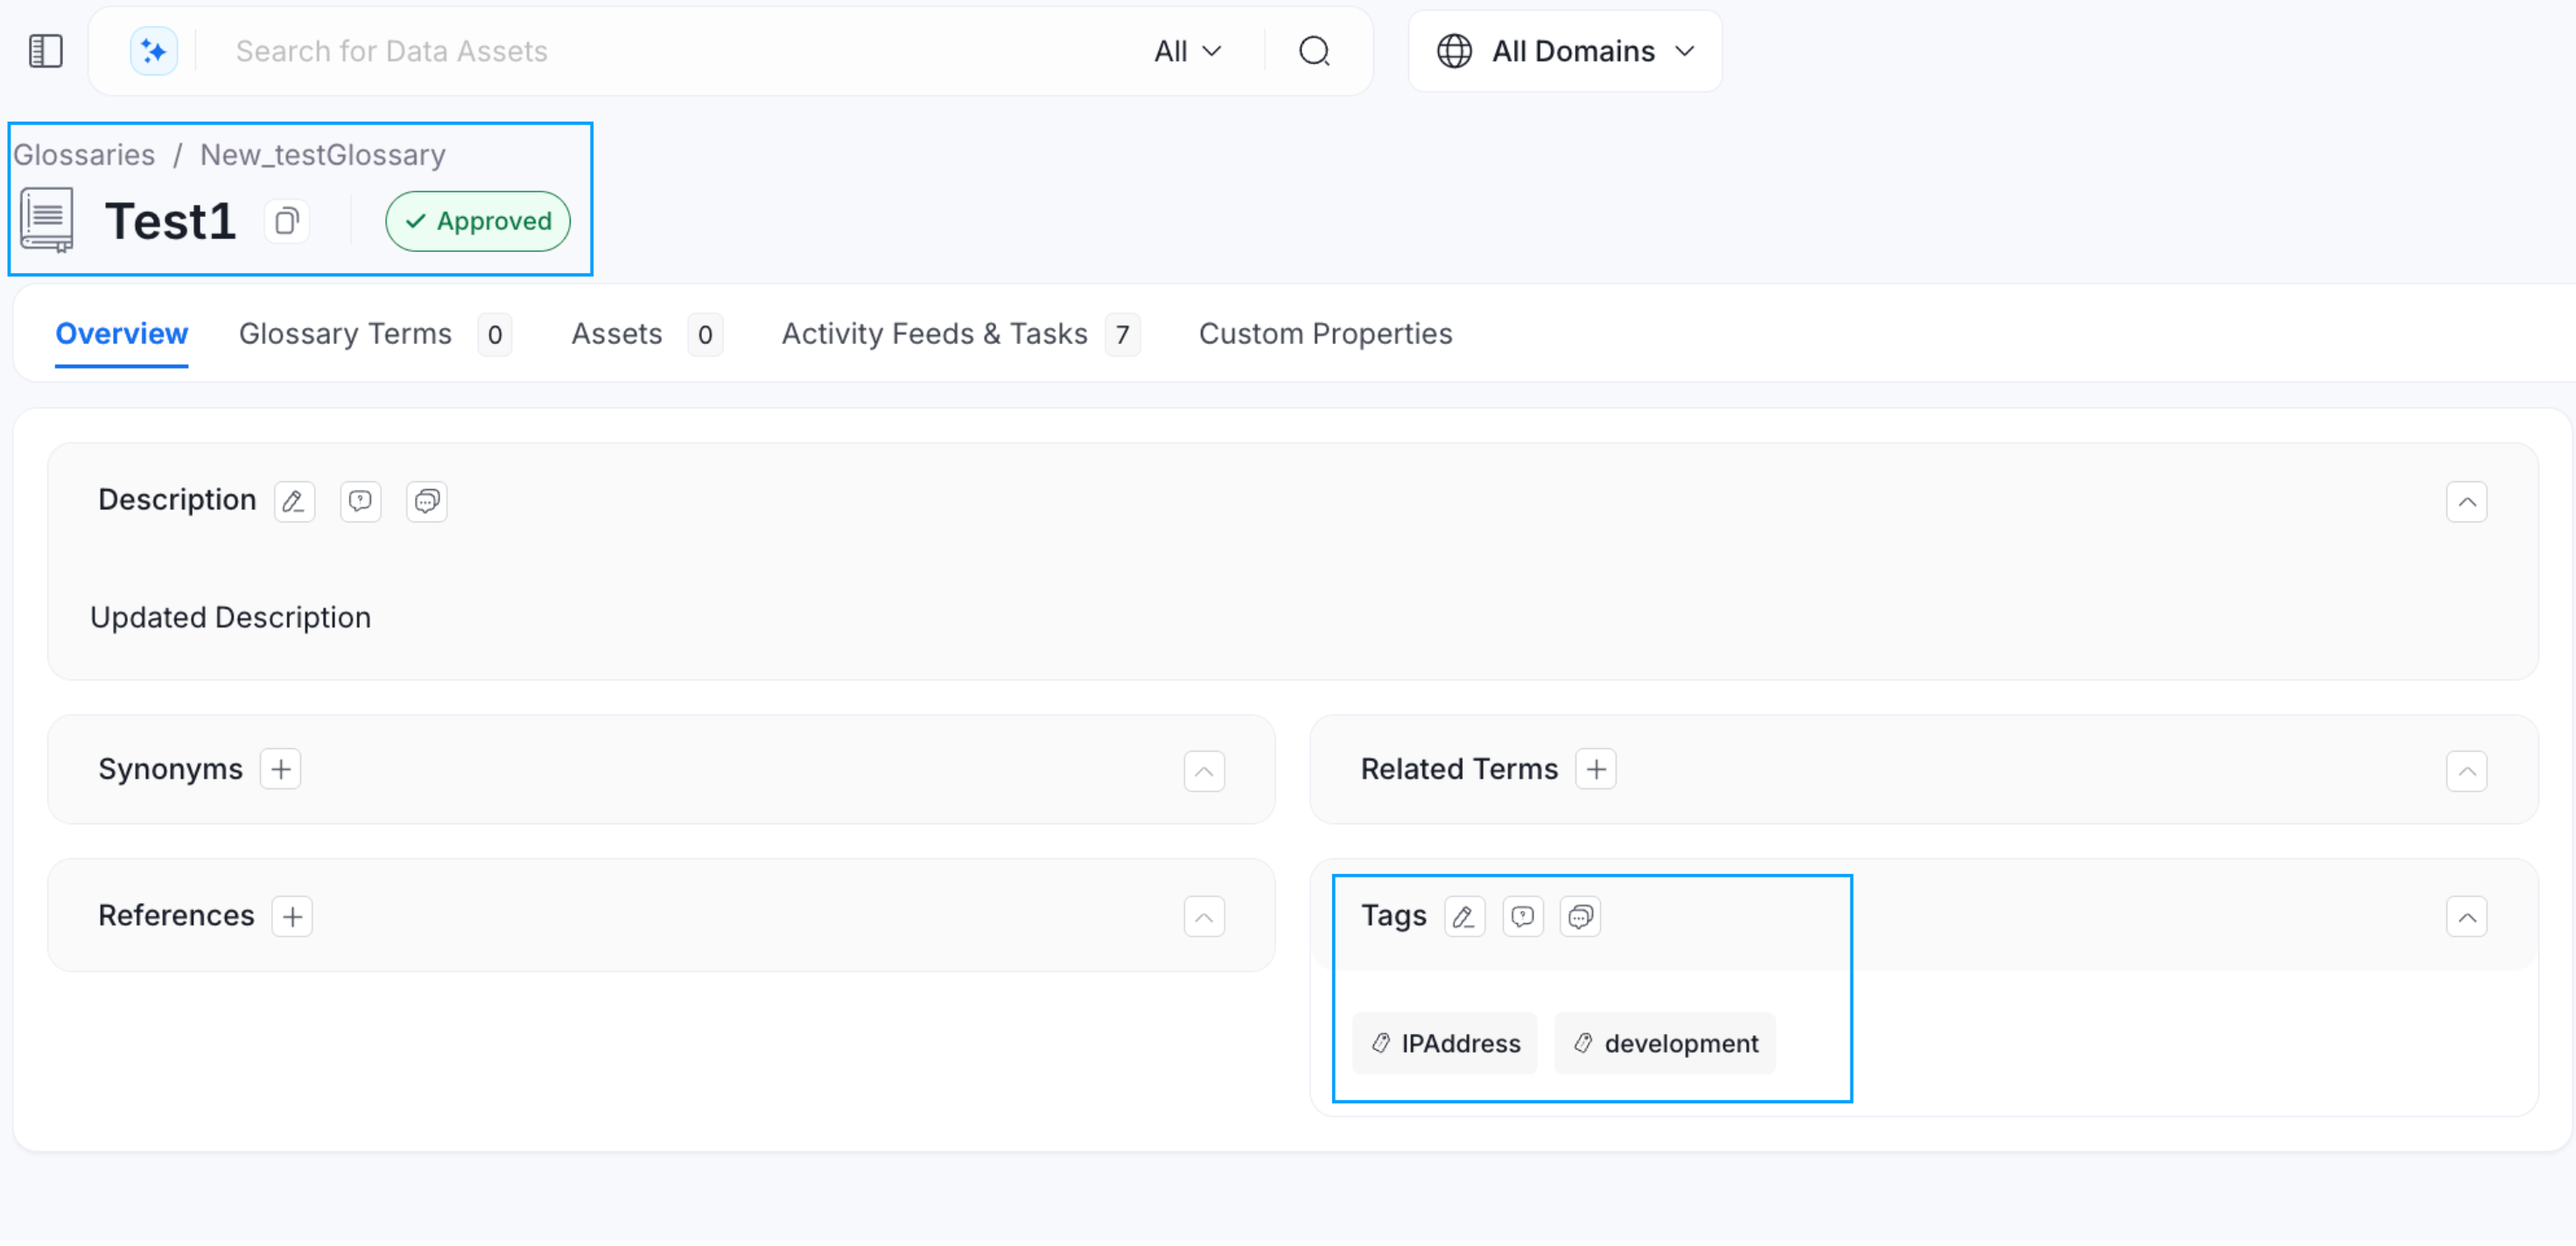
Task: Copy the Test1 glossary name
Action: [286, 221]
